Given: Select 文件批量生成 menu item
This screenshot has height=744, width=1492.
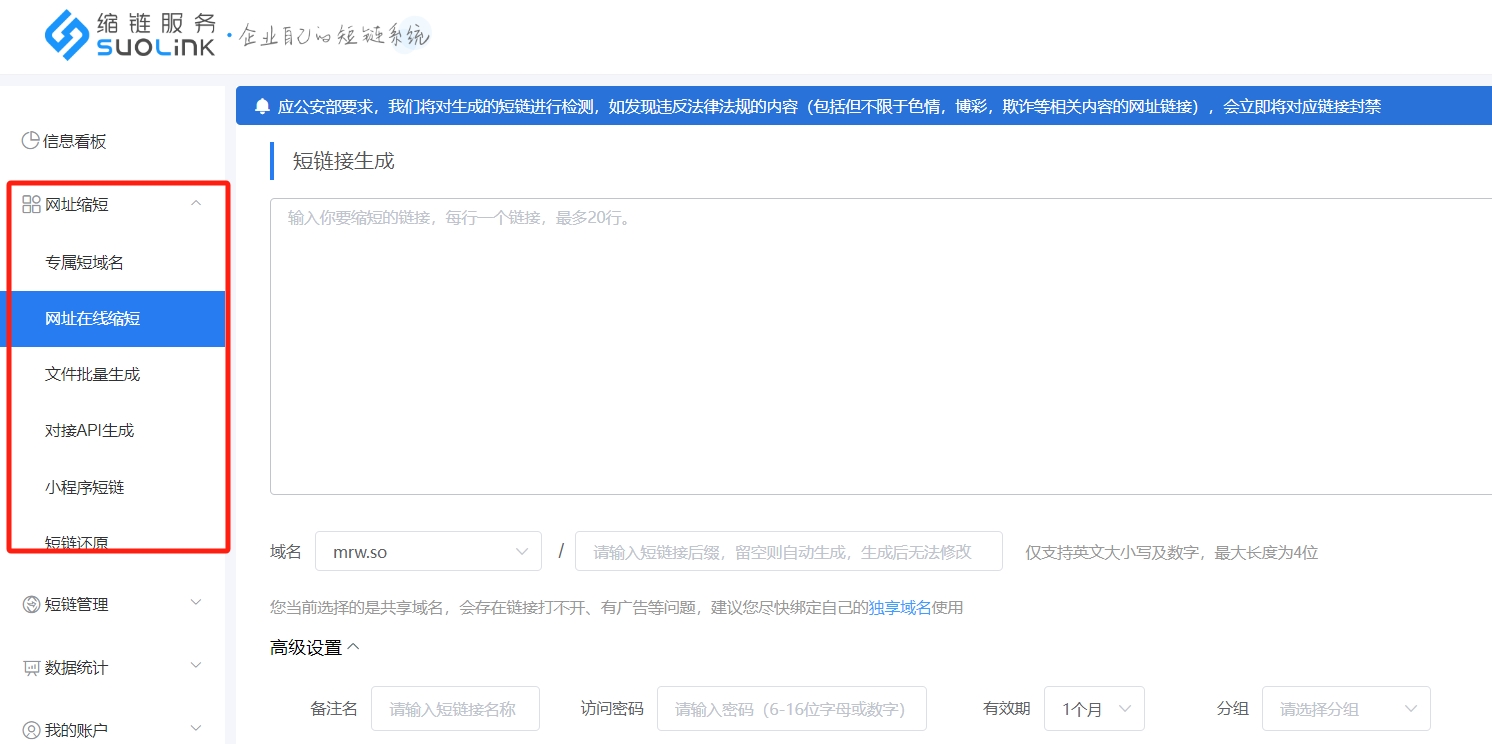Looking at the screenshot, I should 93,375.
